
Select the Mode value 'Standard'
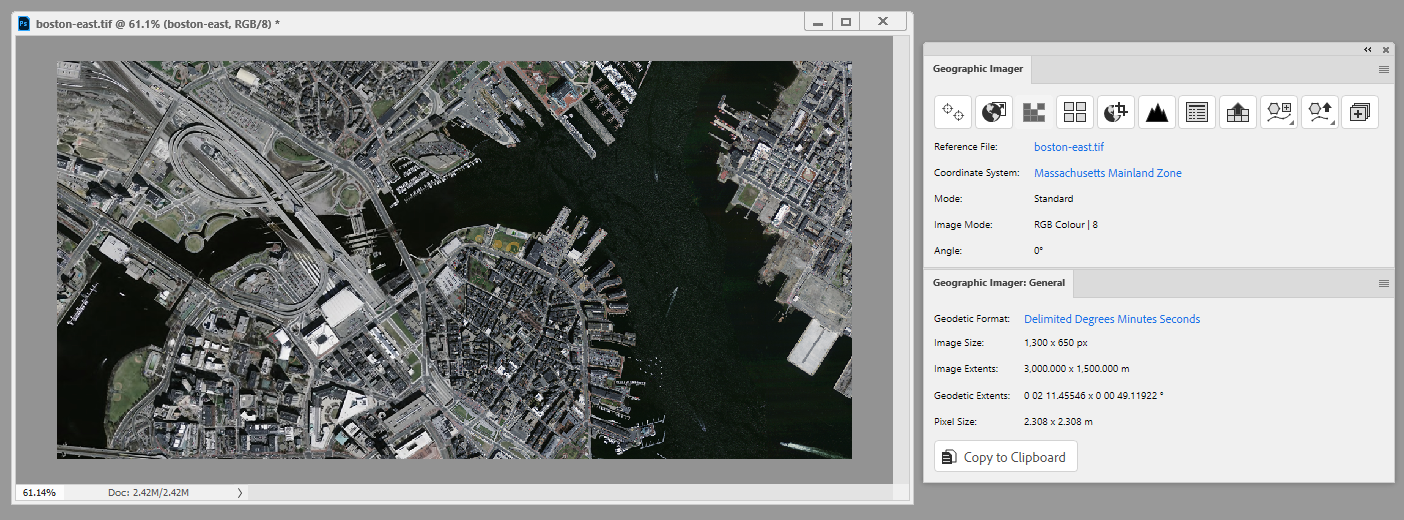pos(1054,199)
